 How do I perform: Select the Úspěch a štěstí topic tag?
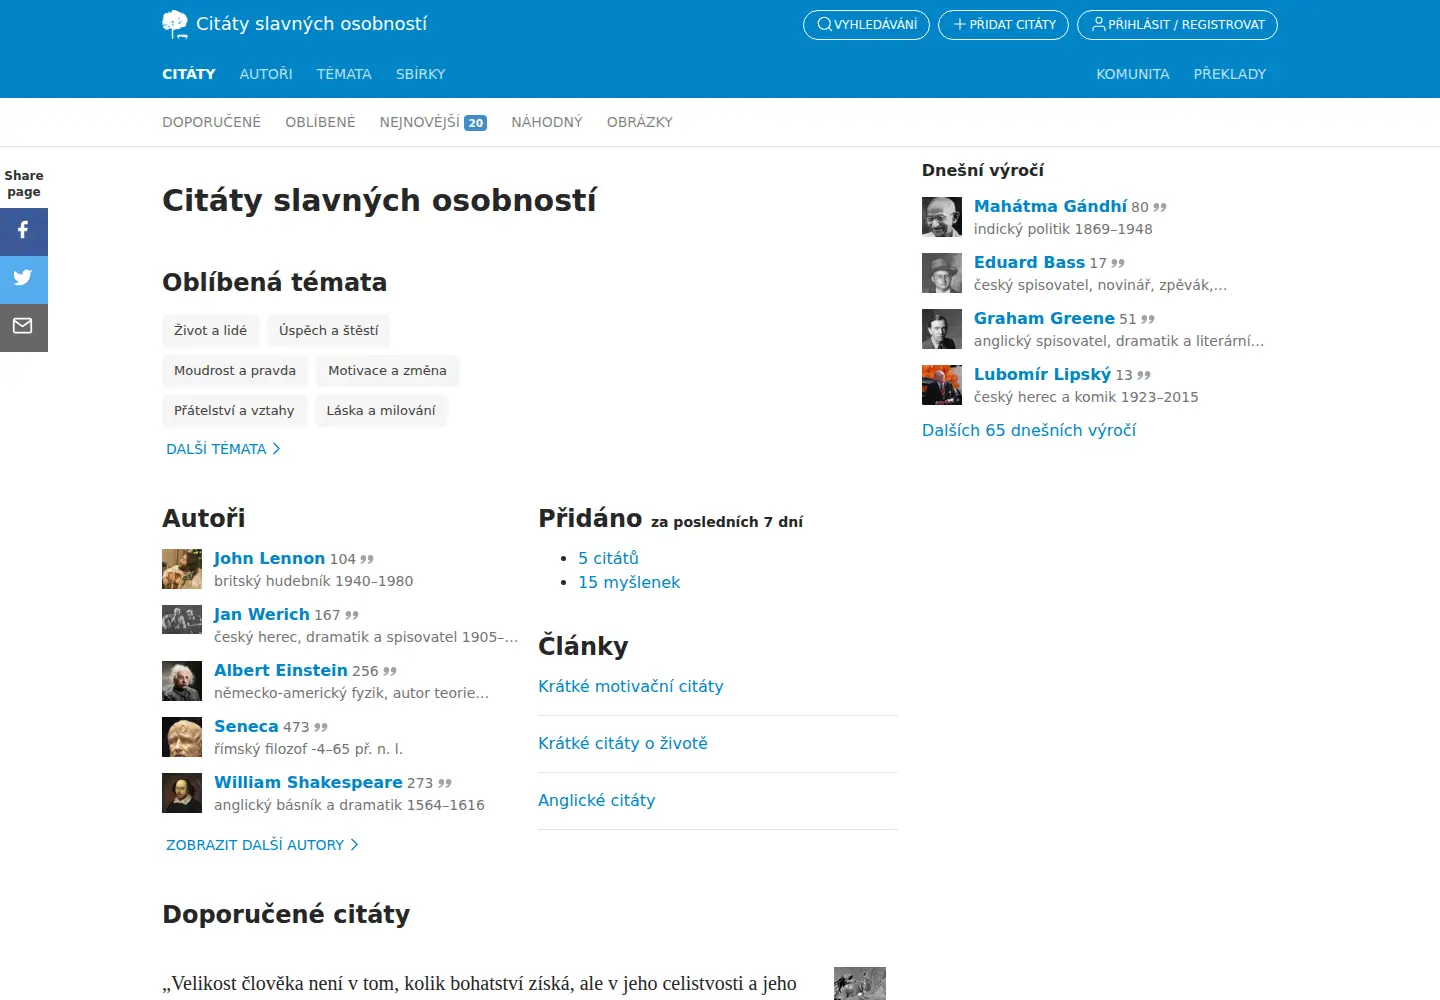329,330
